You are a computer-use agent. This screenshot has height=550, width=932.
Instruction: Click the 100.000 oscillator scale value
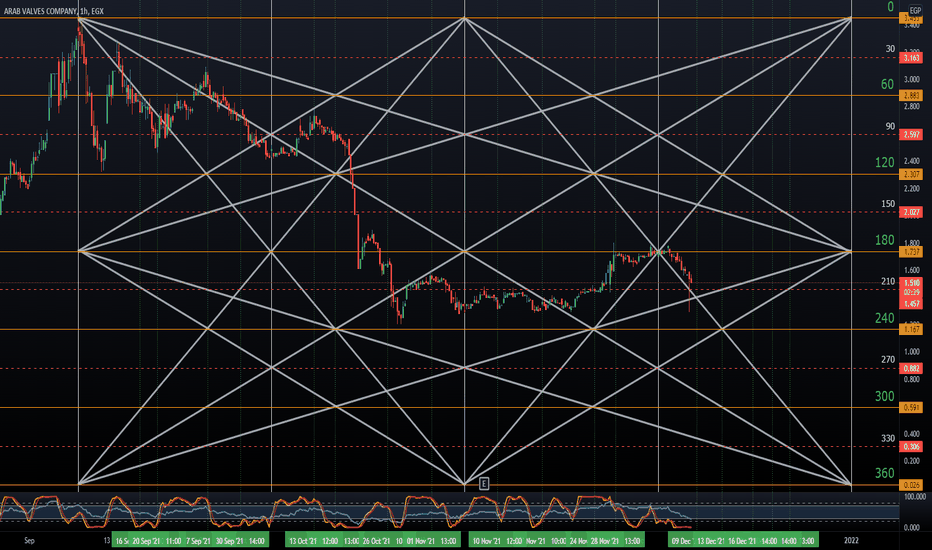tap(914, 496)
